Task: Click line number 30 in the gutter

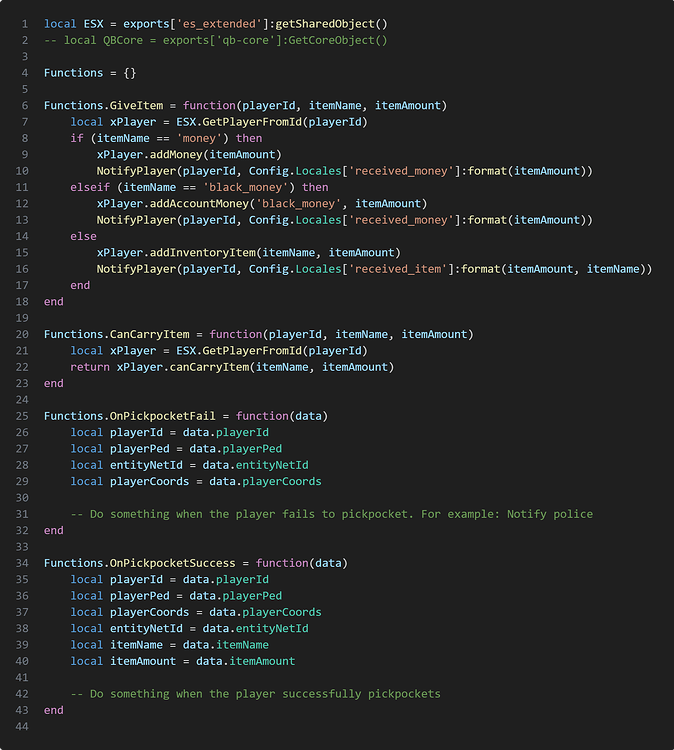Action: pyautogui.click(x=22, y=497)
